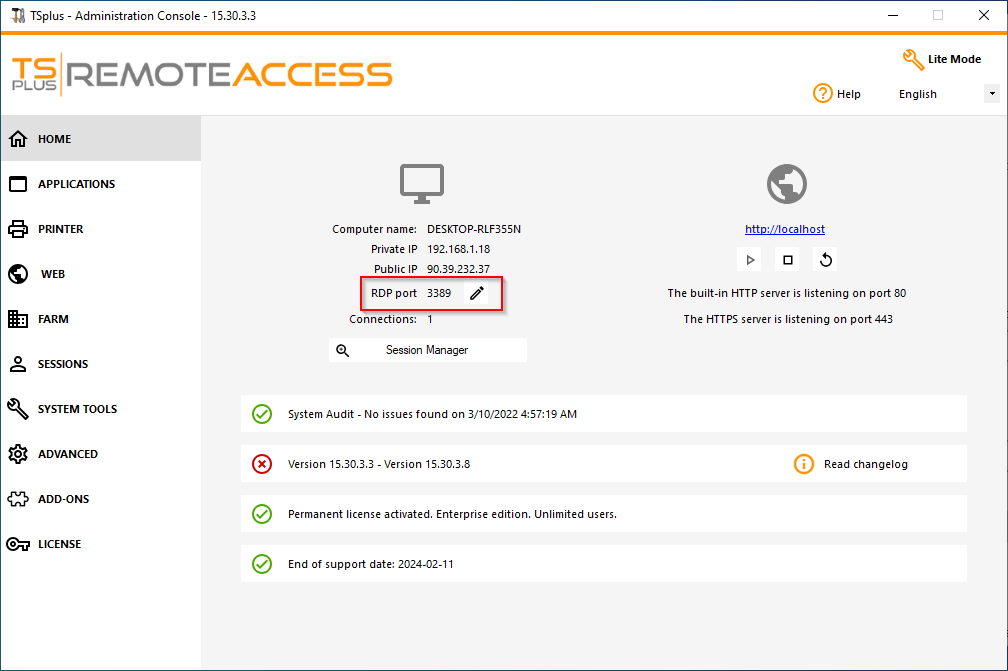1008x671 pixels.
Task: Select the Web menu item
Action: tap(52, 274)
